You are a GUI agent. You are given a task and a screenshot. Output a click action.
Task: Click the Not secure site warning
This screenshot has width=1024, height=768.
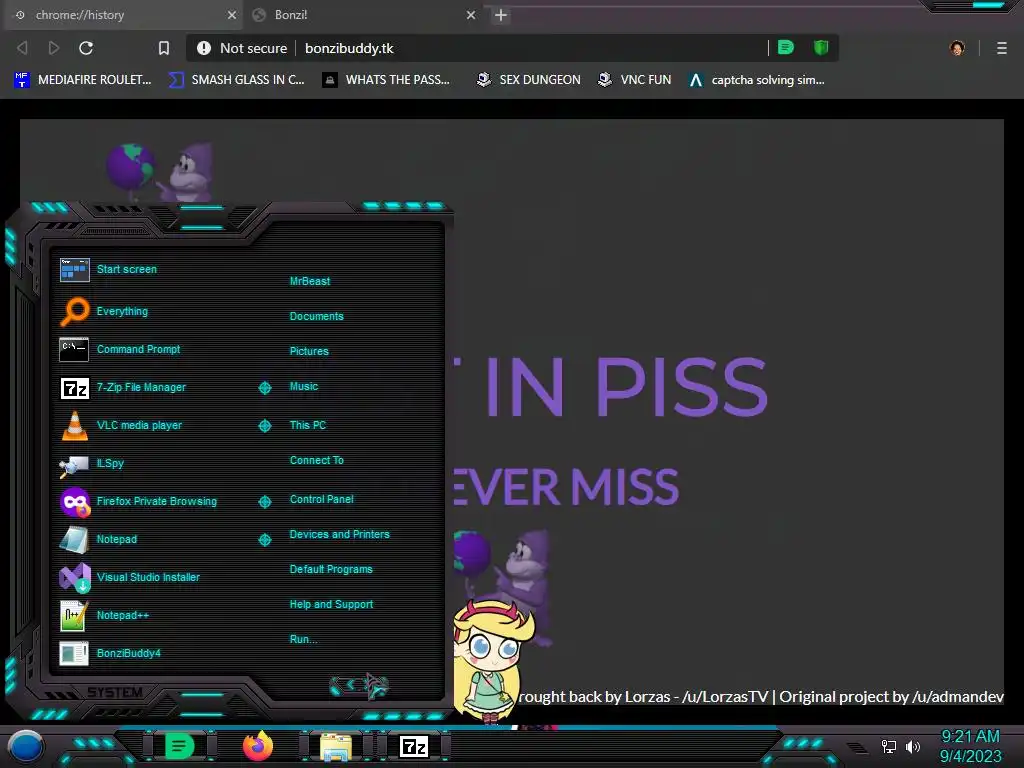pyautogui.click(x=242, y=48)
